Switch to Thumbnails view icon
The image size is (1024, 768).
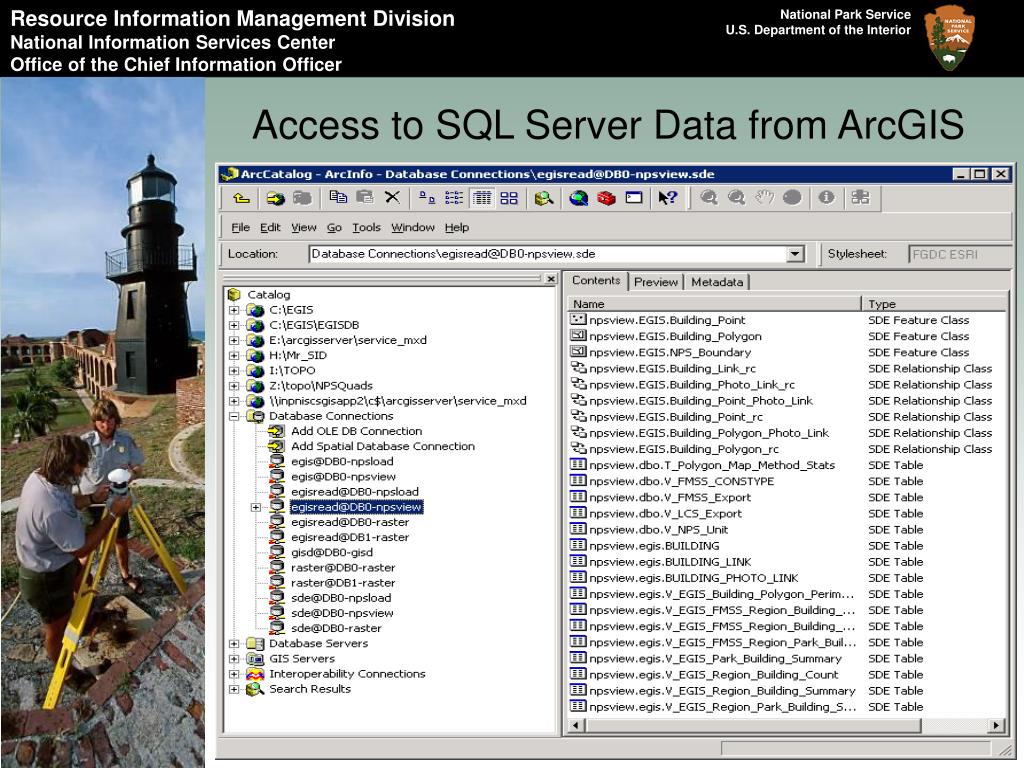click(x=509, y=198)
